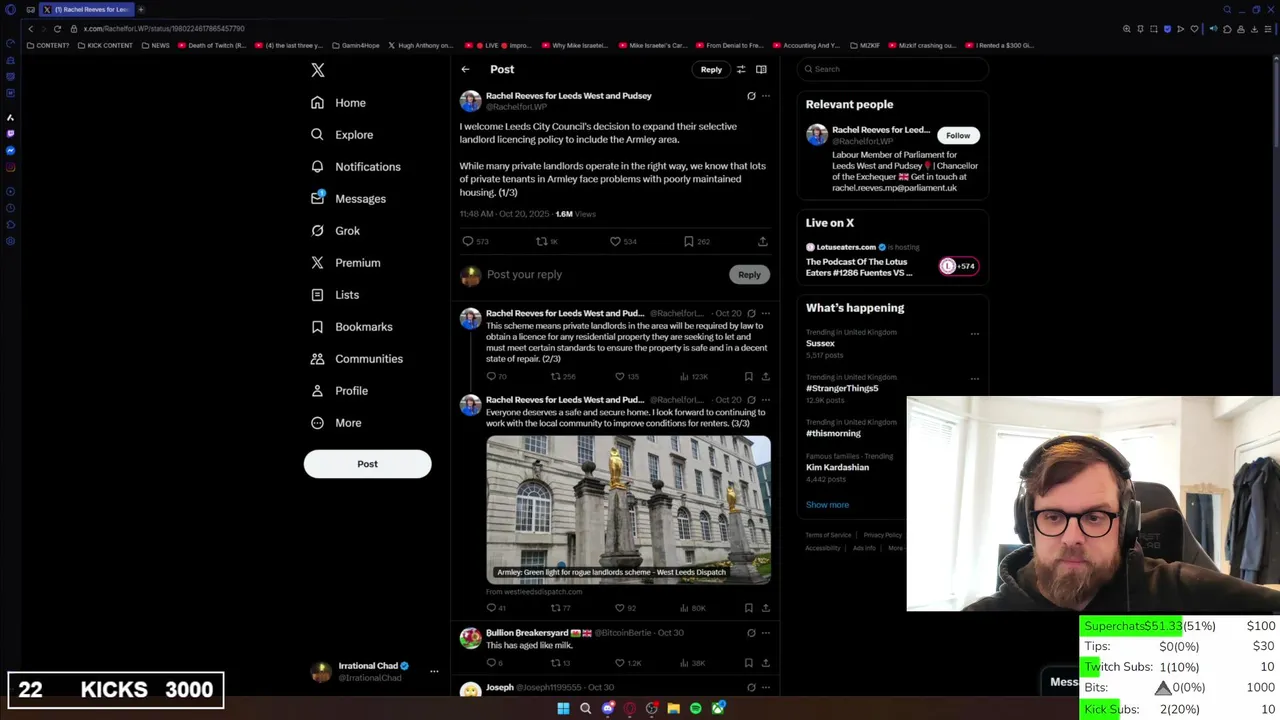This screenshot has height=720, width=1280.
Task: Open Notifications in the sidebar
Action: coord(355,167)
